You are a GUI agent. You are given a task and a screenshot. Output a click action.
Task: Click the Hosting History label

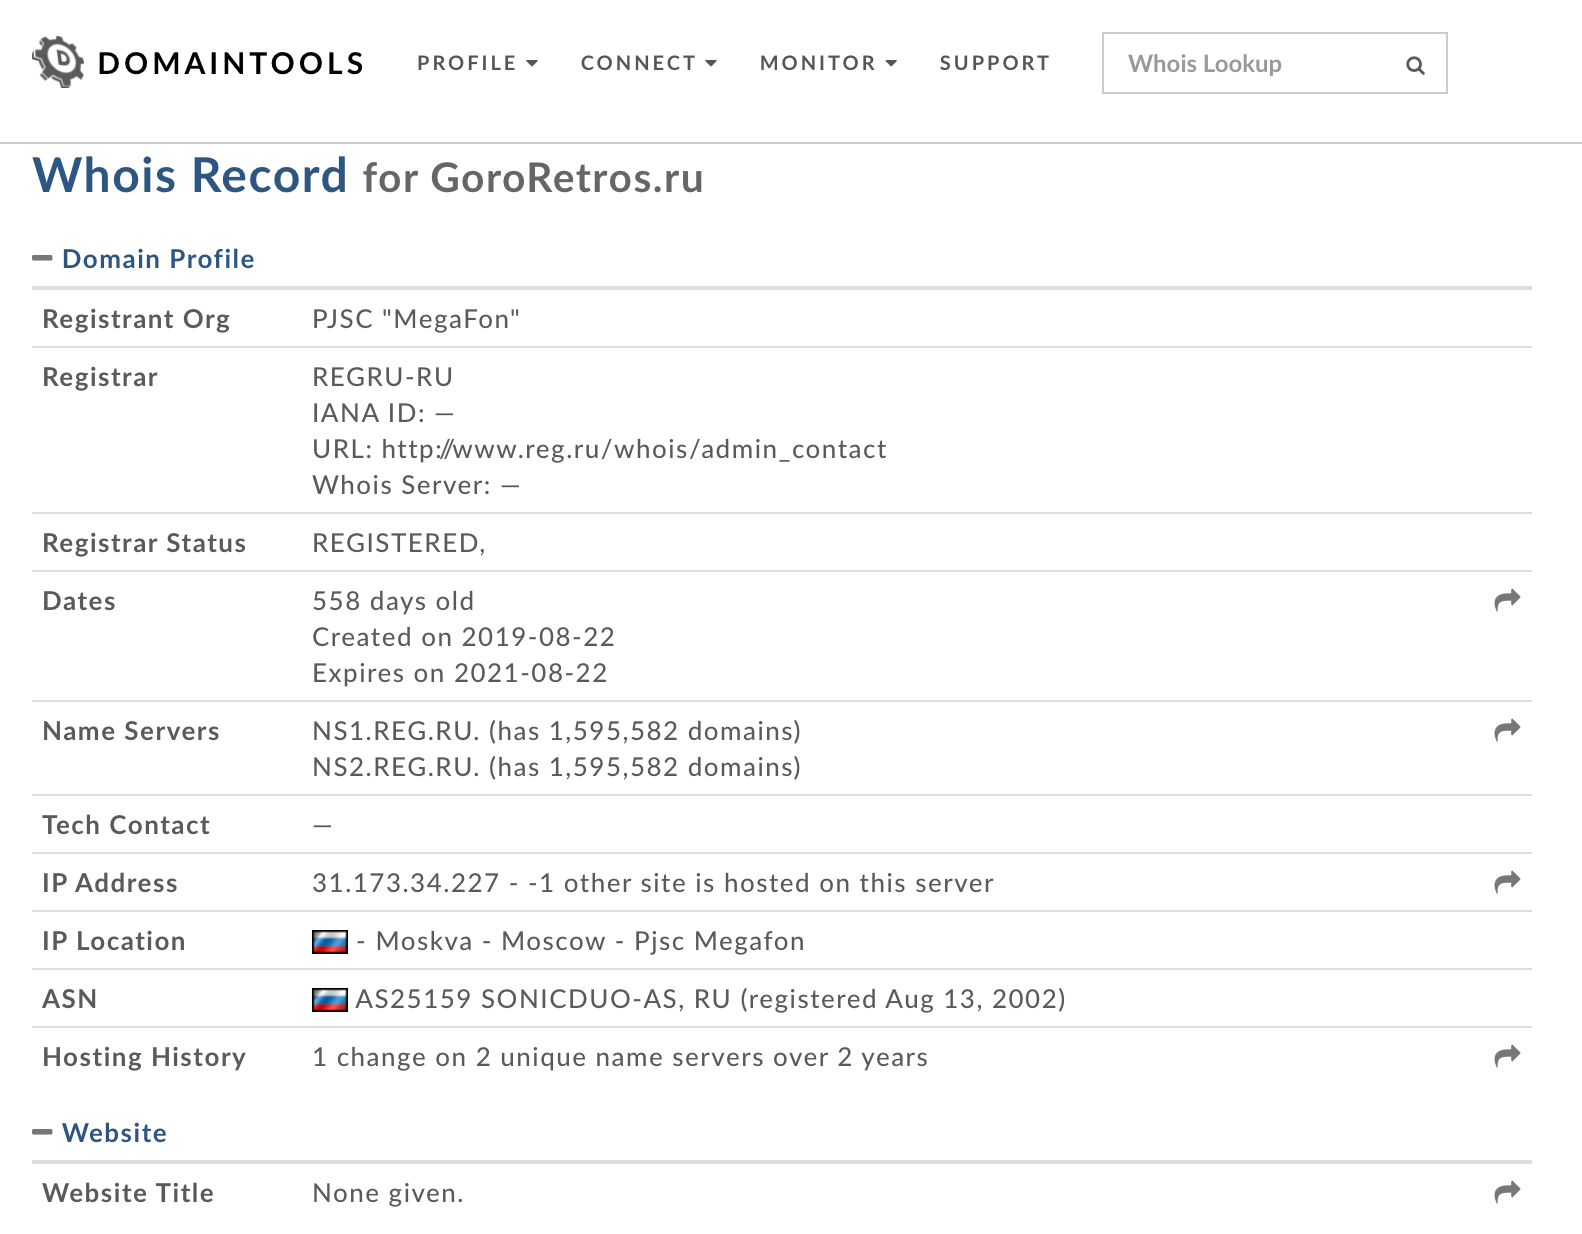point(144,1057)
